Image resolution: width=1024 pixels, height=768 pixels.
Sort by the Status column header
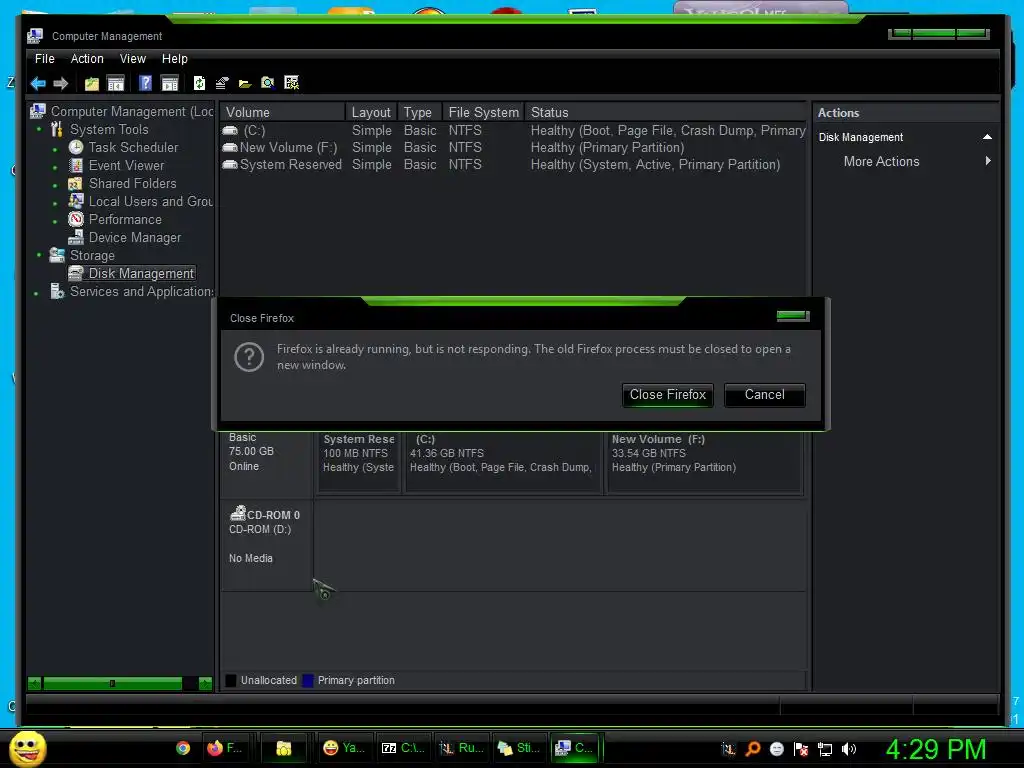[x=665, y=112]
